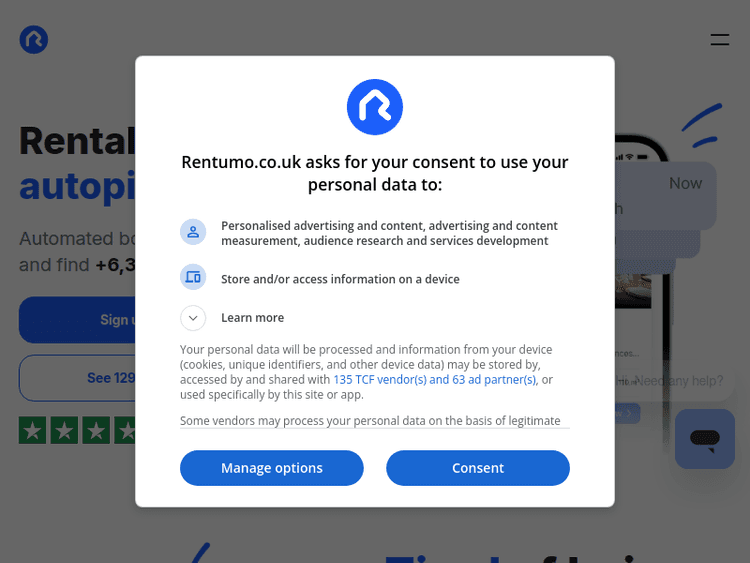
Task: Click the second green Trustpilot star
Action: click(x=64, y=431)
